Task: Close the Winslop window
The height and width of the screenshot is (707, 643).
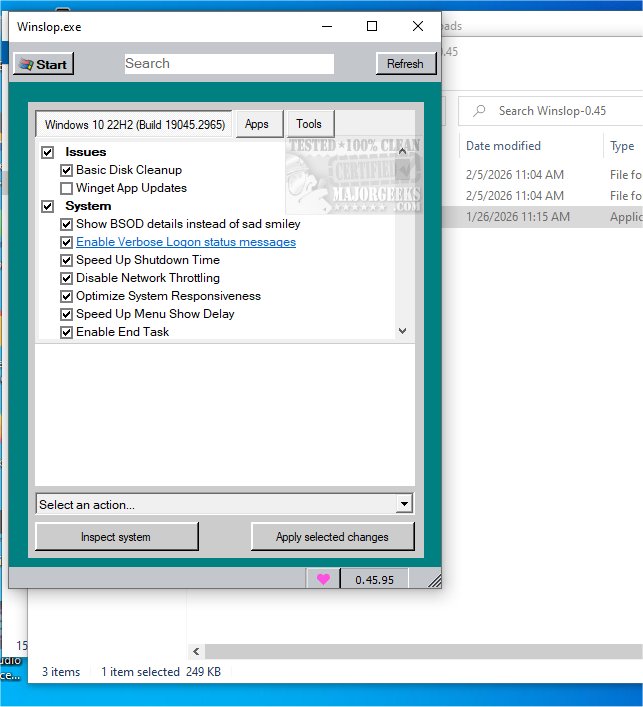Action: [418, 27]
